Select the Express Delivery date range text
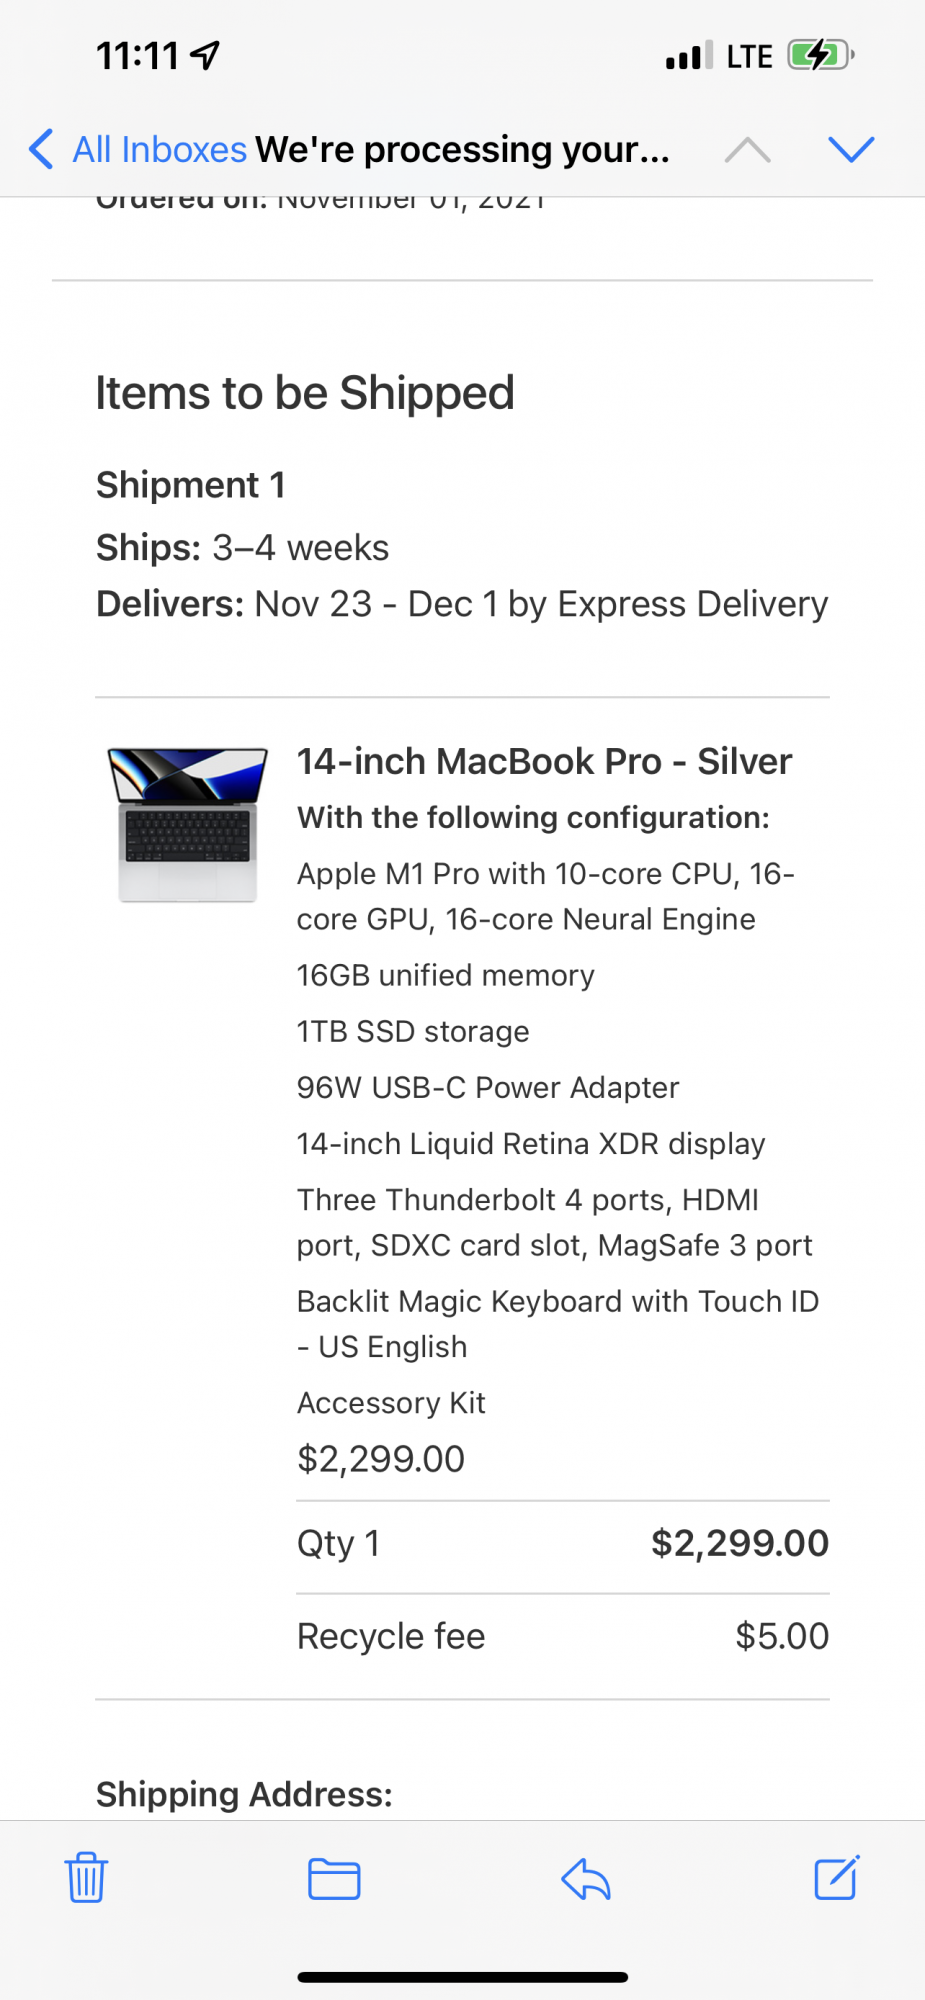 [540, 603]
